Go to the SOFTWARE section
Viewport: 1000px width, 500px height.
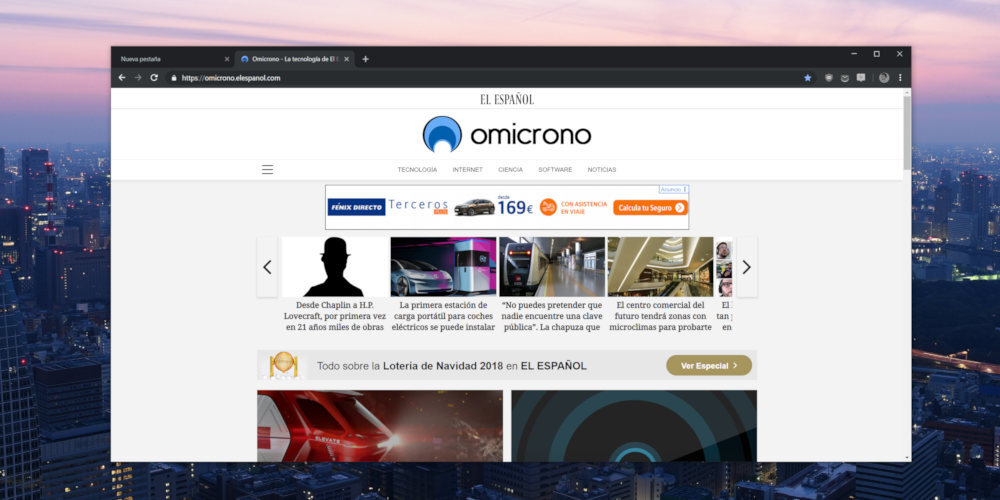click(x=555, y=170)
